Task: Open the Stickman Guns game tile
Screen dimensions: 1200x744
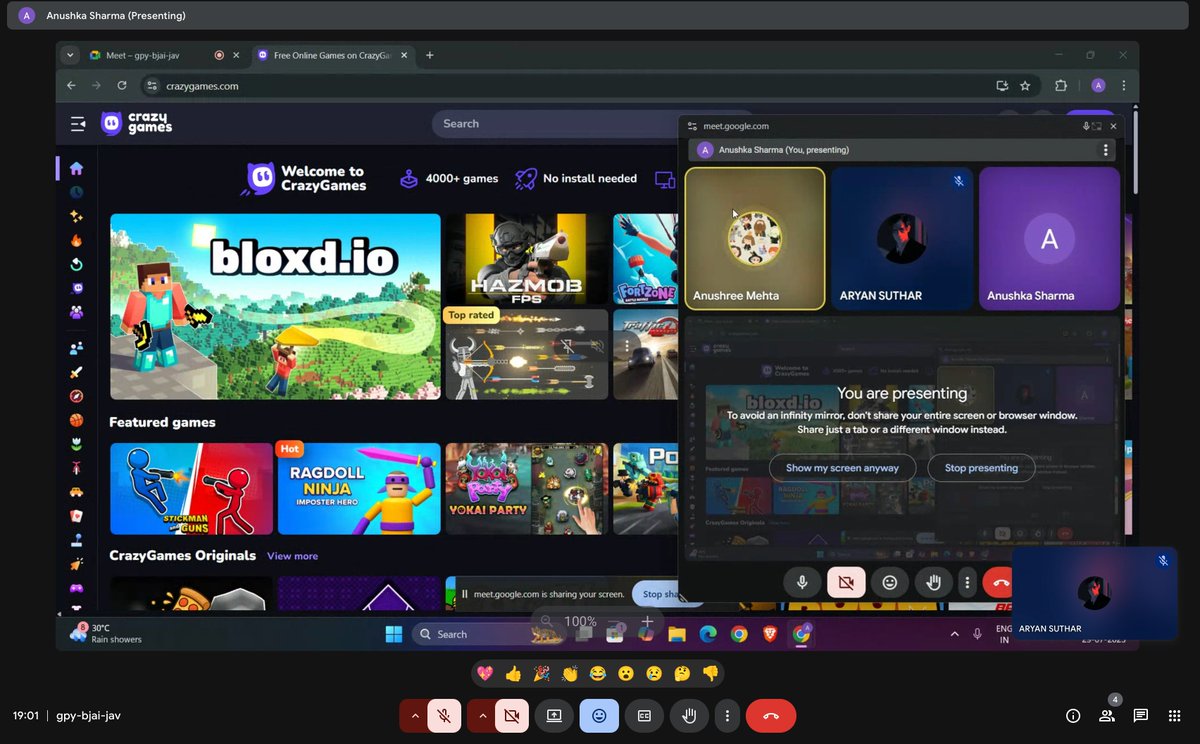Action: pos(191,489)
